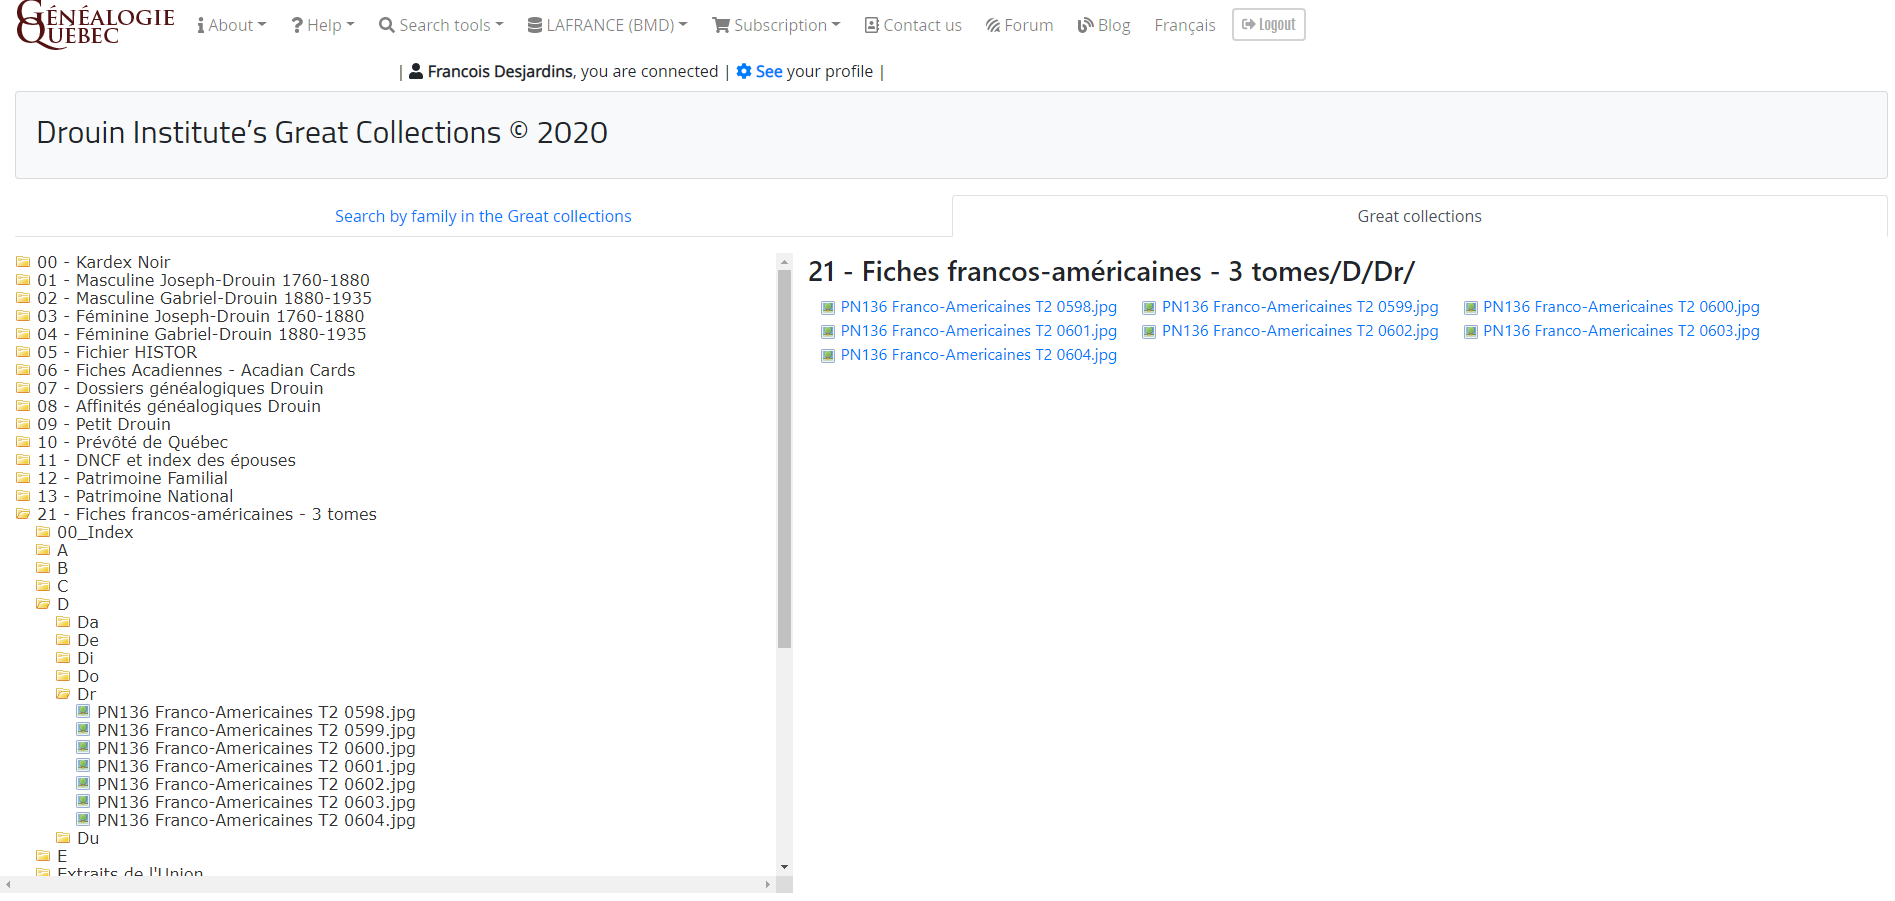The height and width of the screenshot is (901, 1895).
Task: Open the LAFRANCE (BMD) dropdown
Action: point(607,25)
